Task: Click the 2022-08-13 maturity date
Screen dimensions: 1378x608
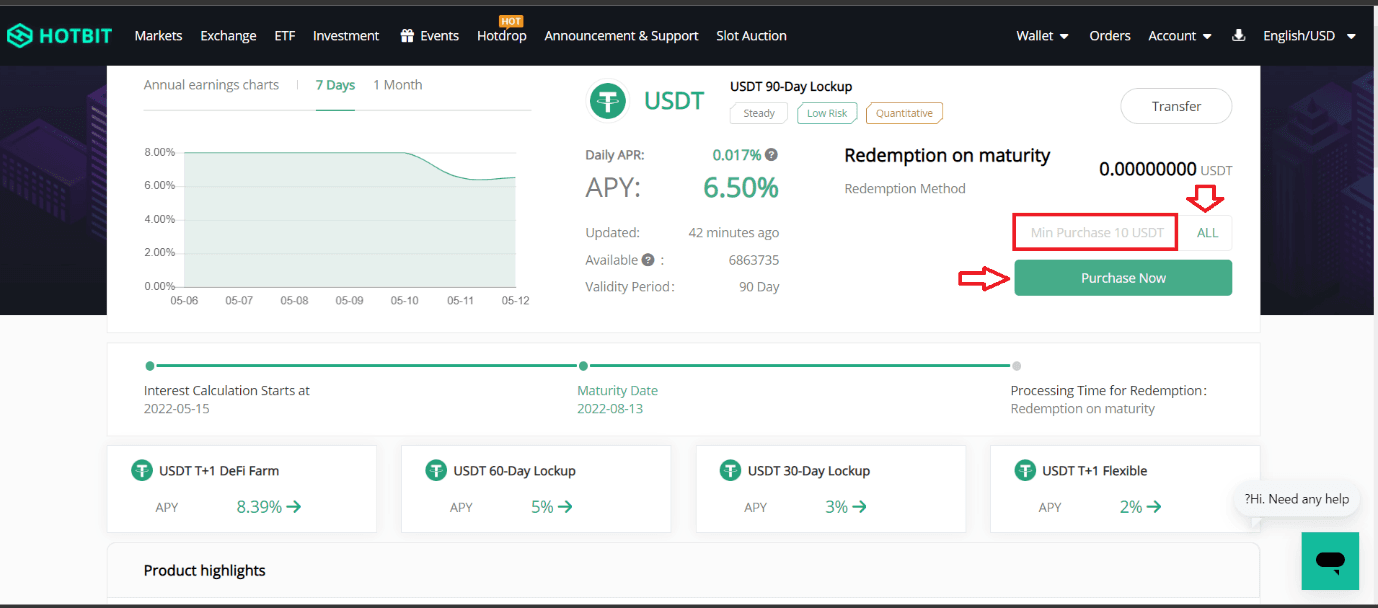Action: click(x=610, y=409)
